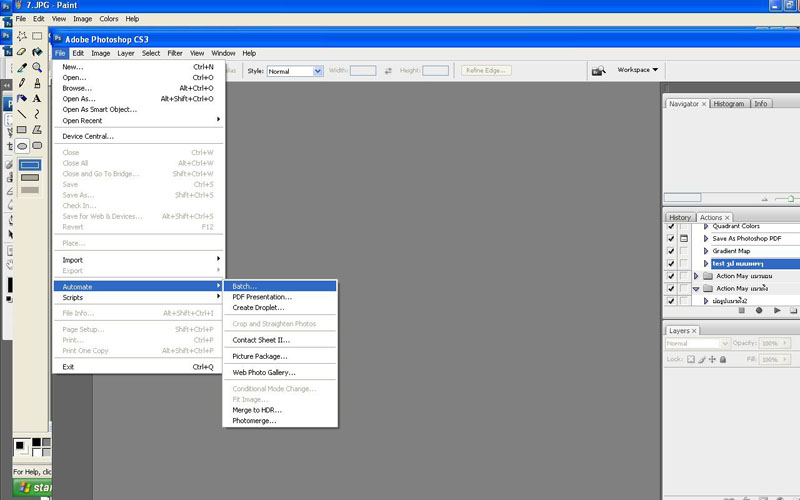Open the Open Recent submenu

[x=138, y=120]
